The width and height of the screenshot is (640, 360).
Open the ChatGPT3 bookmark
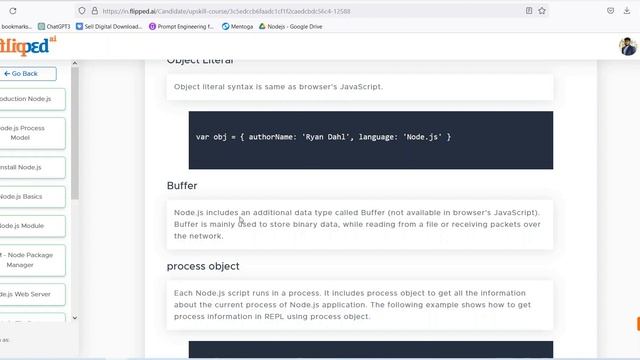click(x=54, y=27)
